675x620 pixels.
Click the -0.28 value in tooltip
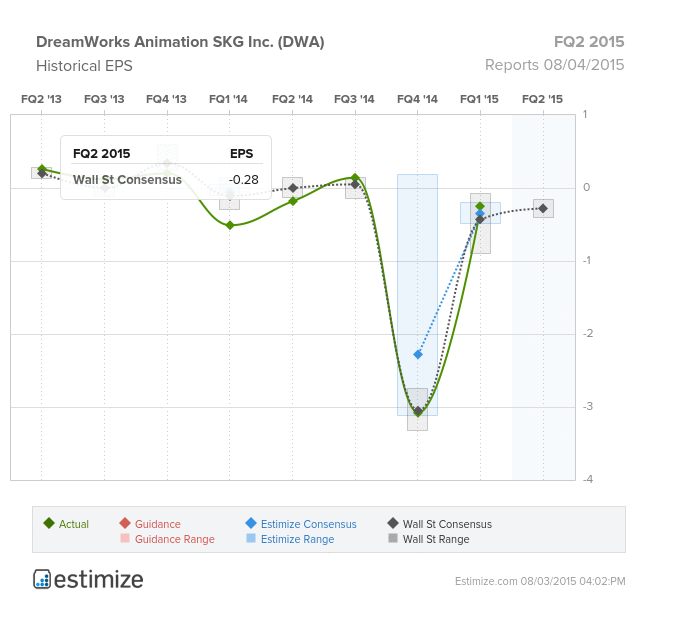pyautogui.click(x=244, y=180)
